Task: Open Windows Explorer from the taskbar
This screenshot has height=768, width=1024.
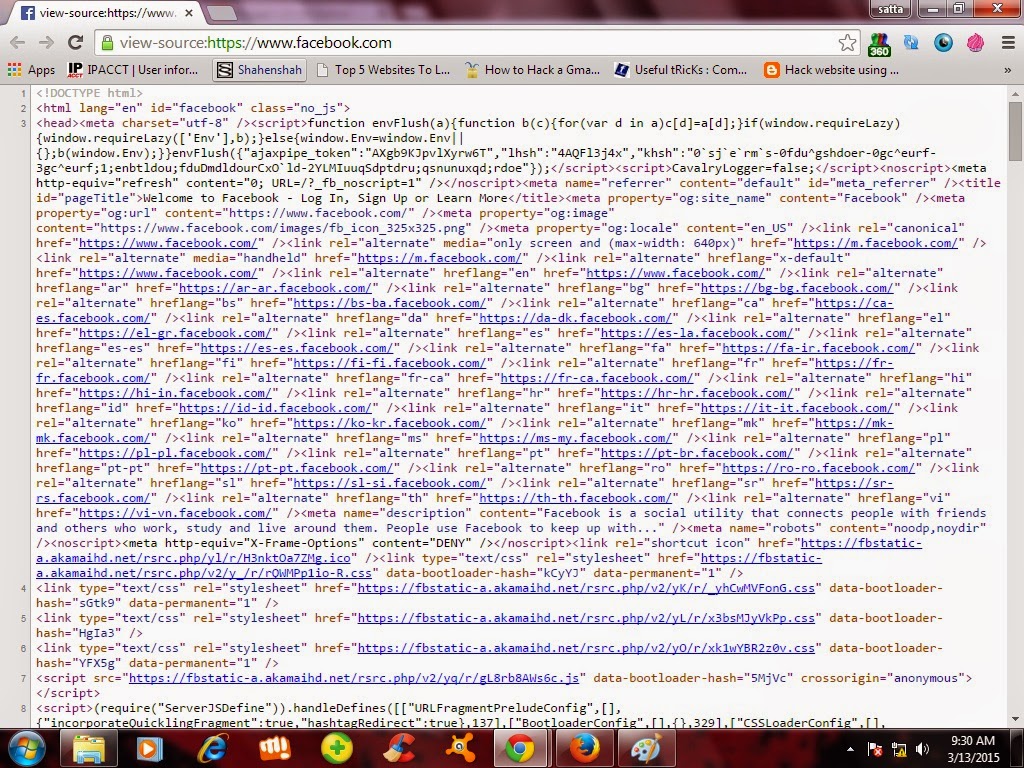Action: coord(89,748)
